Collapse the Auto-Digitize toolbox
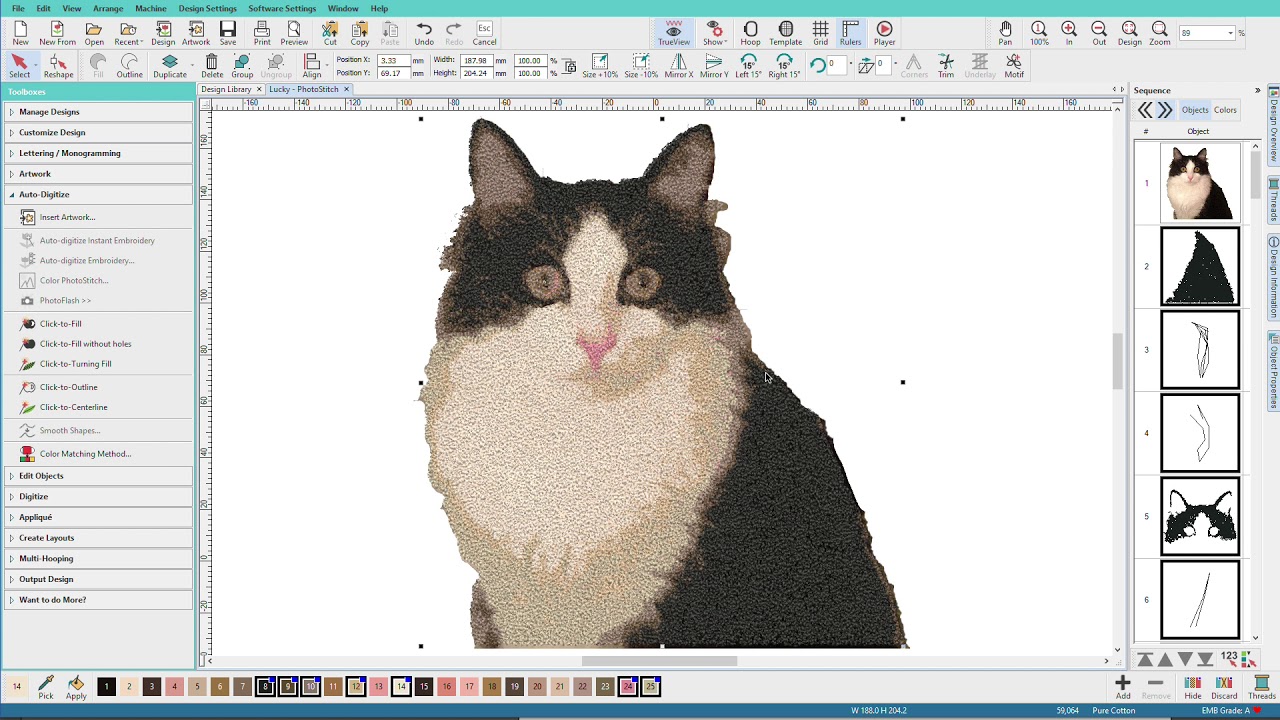 98,194
